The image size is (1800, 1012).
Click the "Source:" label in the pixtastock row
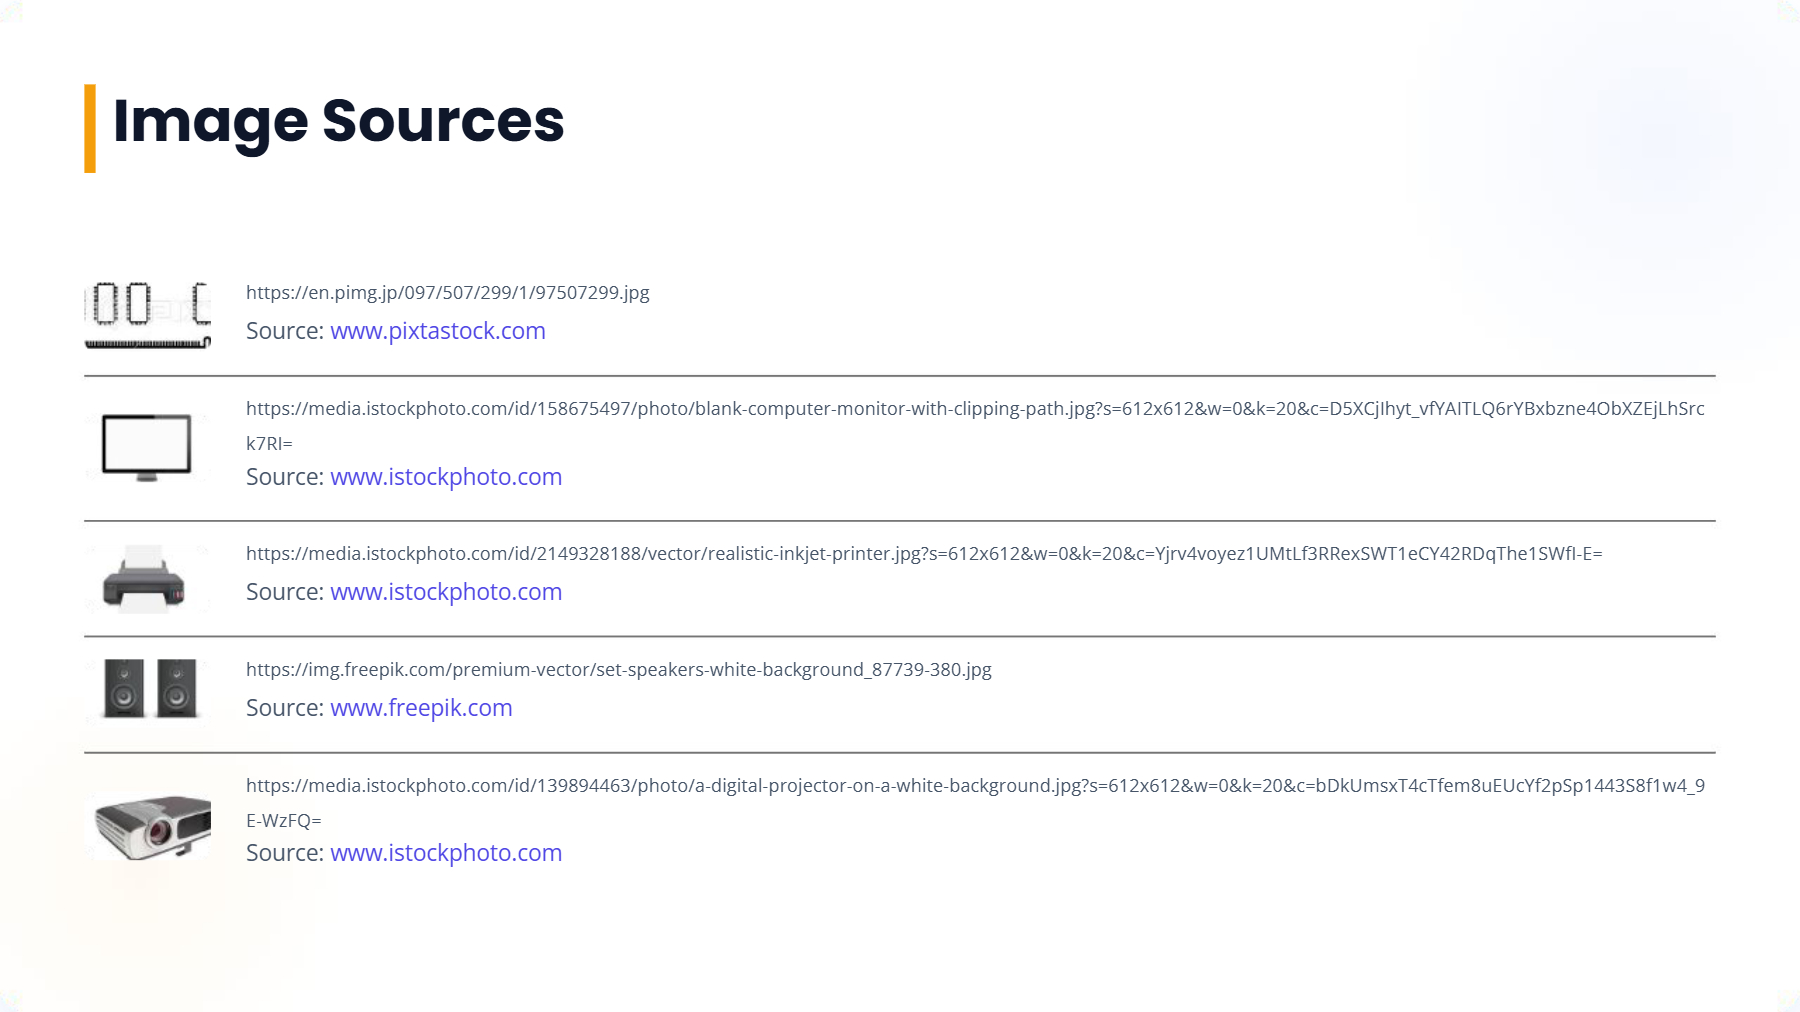285,331
